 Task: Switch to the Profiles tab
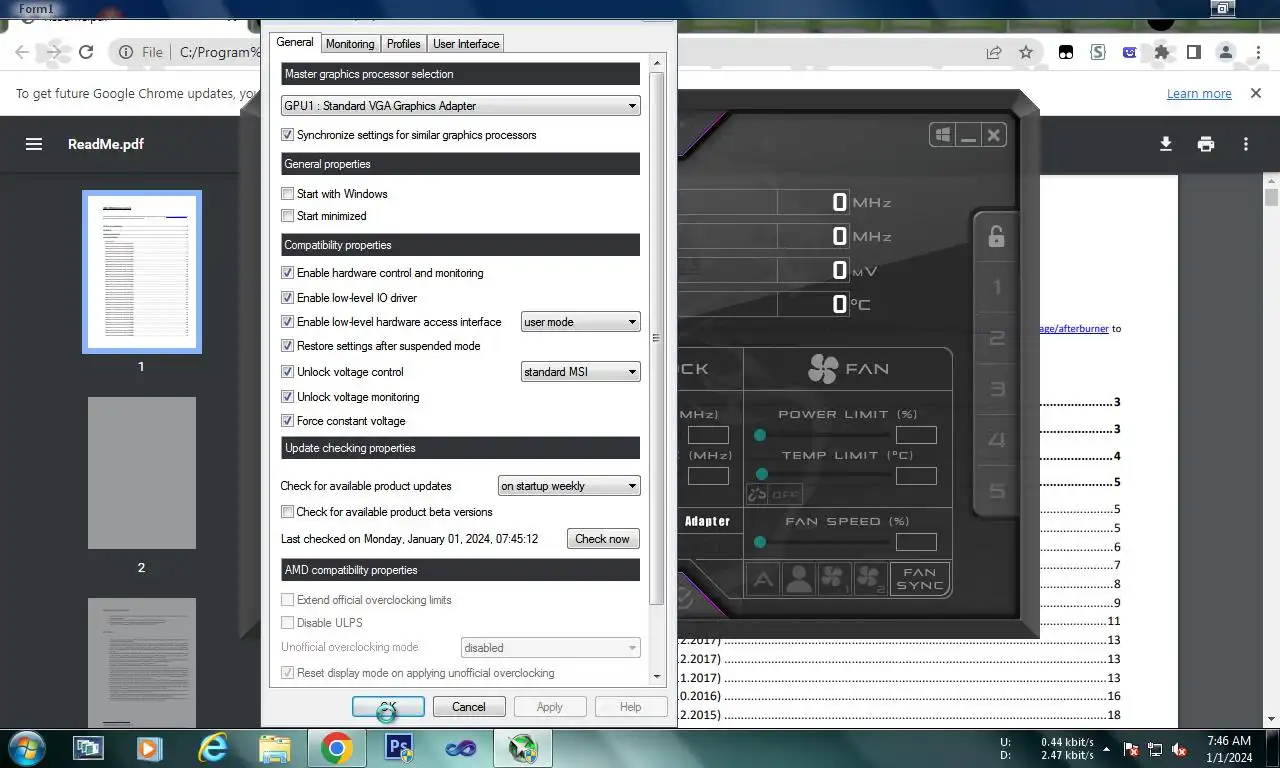pos(403,44)
